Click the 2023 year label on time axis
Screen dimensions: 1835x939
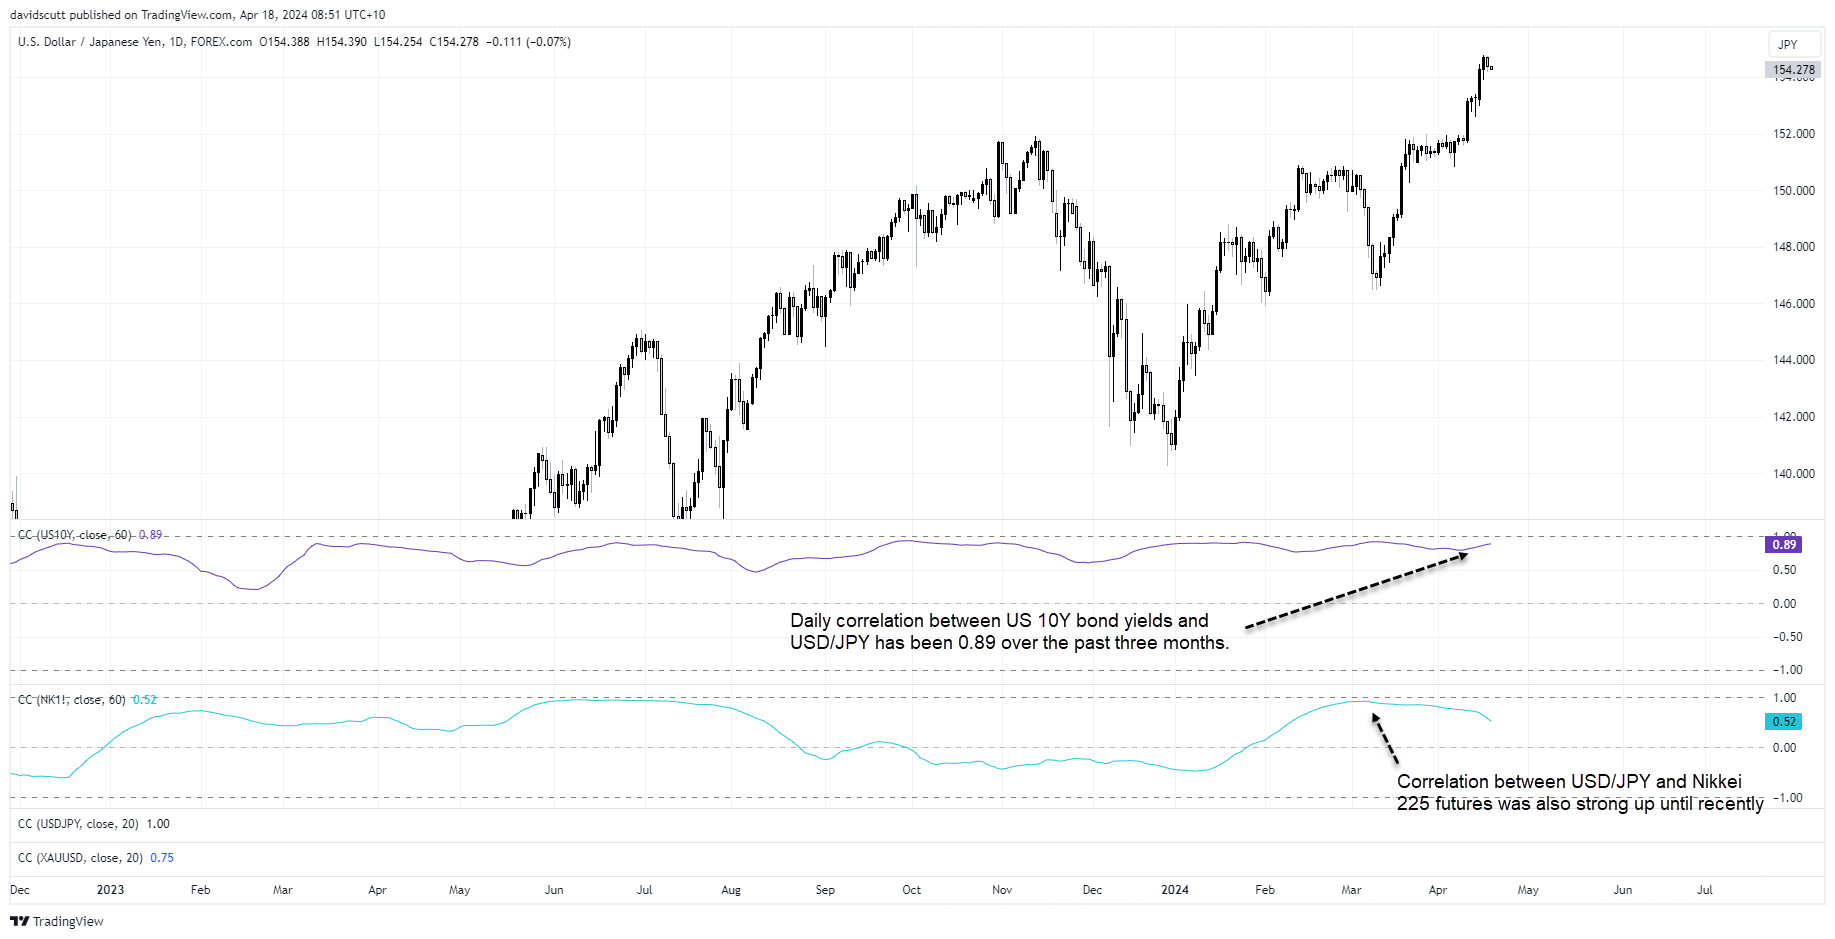coord(110,890)
